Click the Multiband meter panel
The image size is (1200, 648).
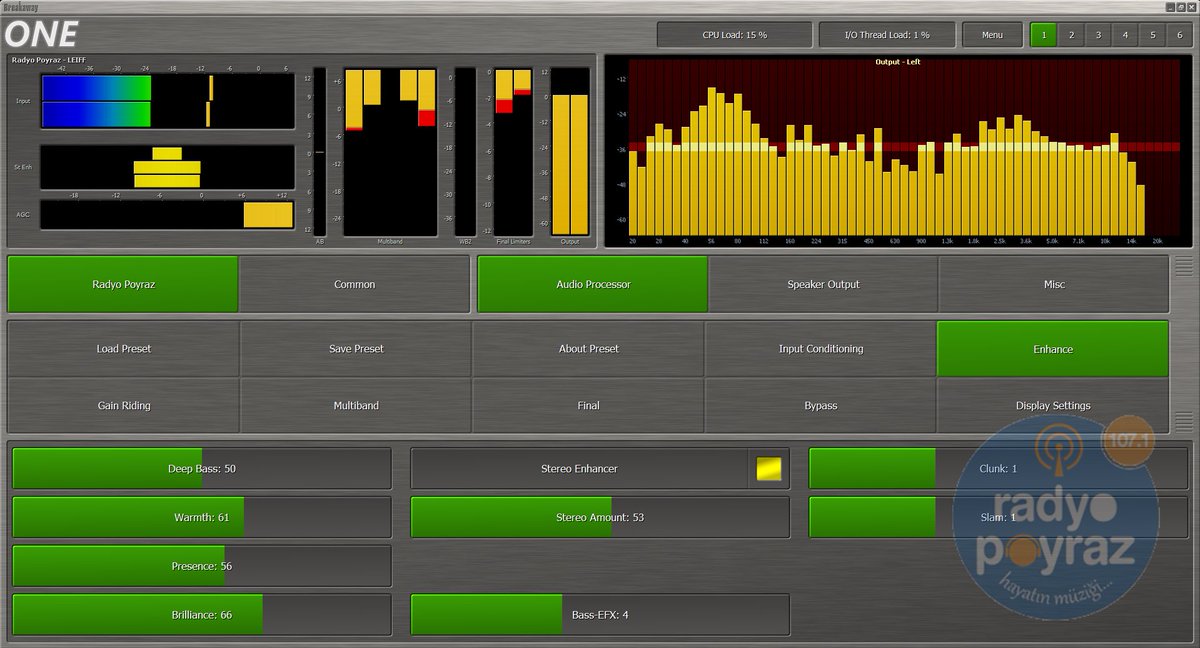tap(390, 152)
